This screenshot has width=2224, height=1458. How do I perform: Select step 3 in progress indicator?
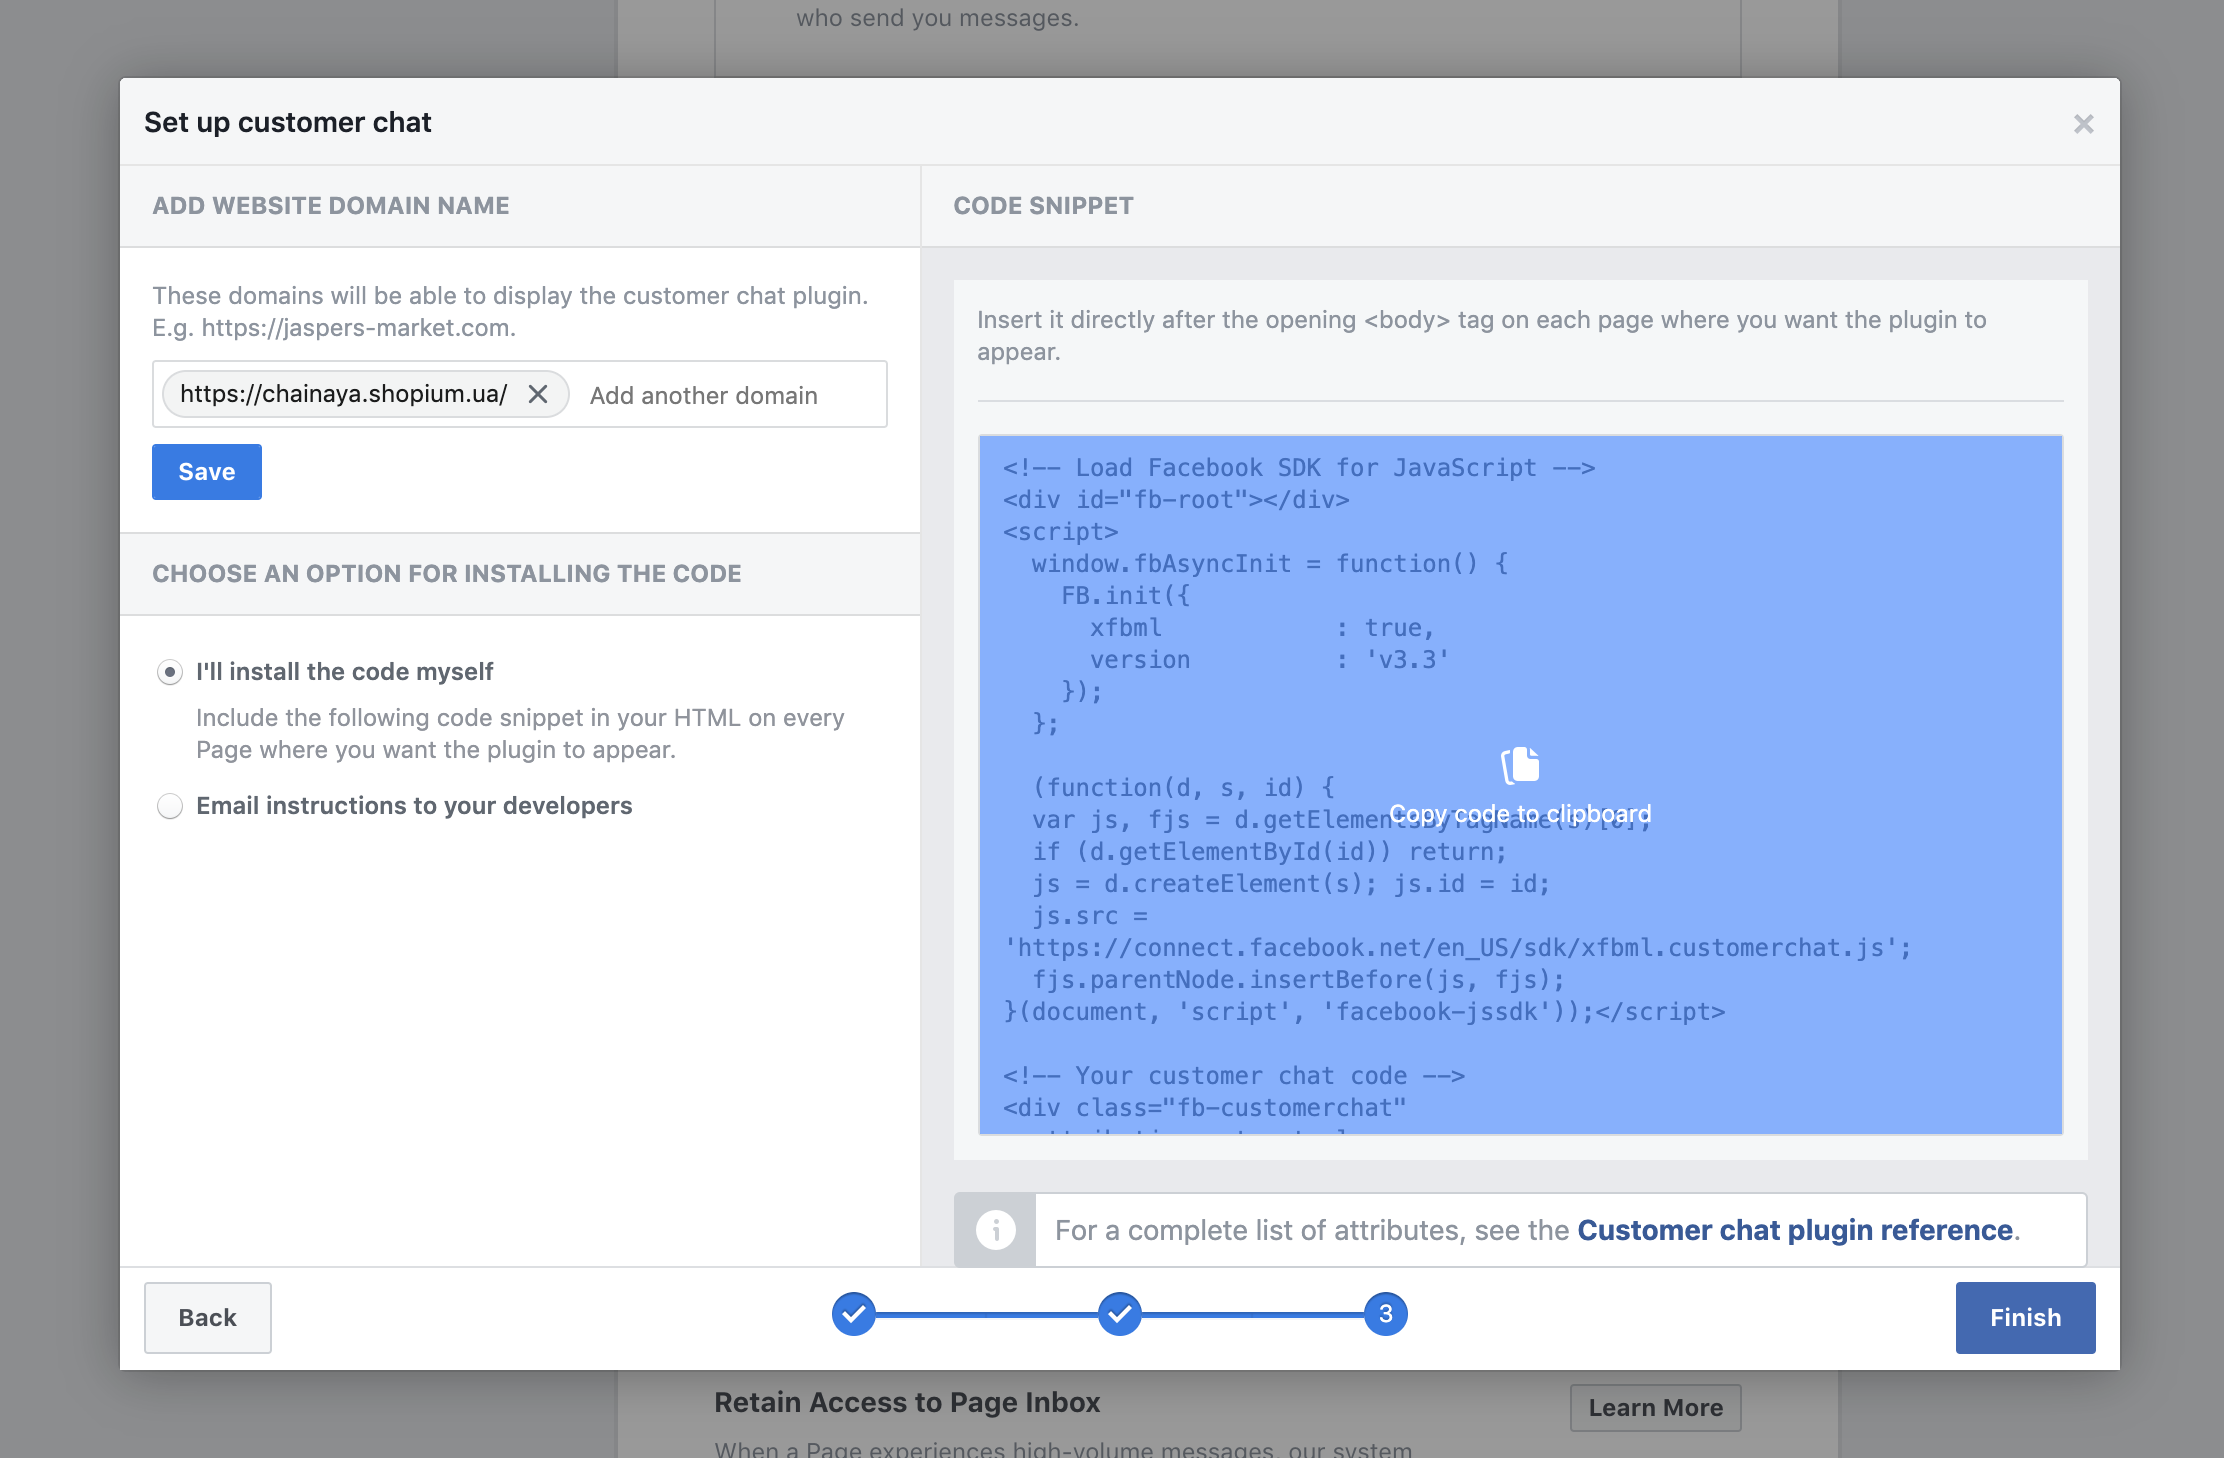click(1385, 1314)
